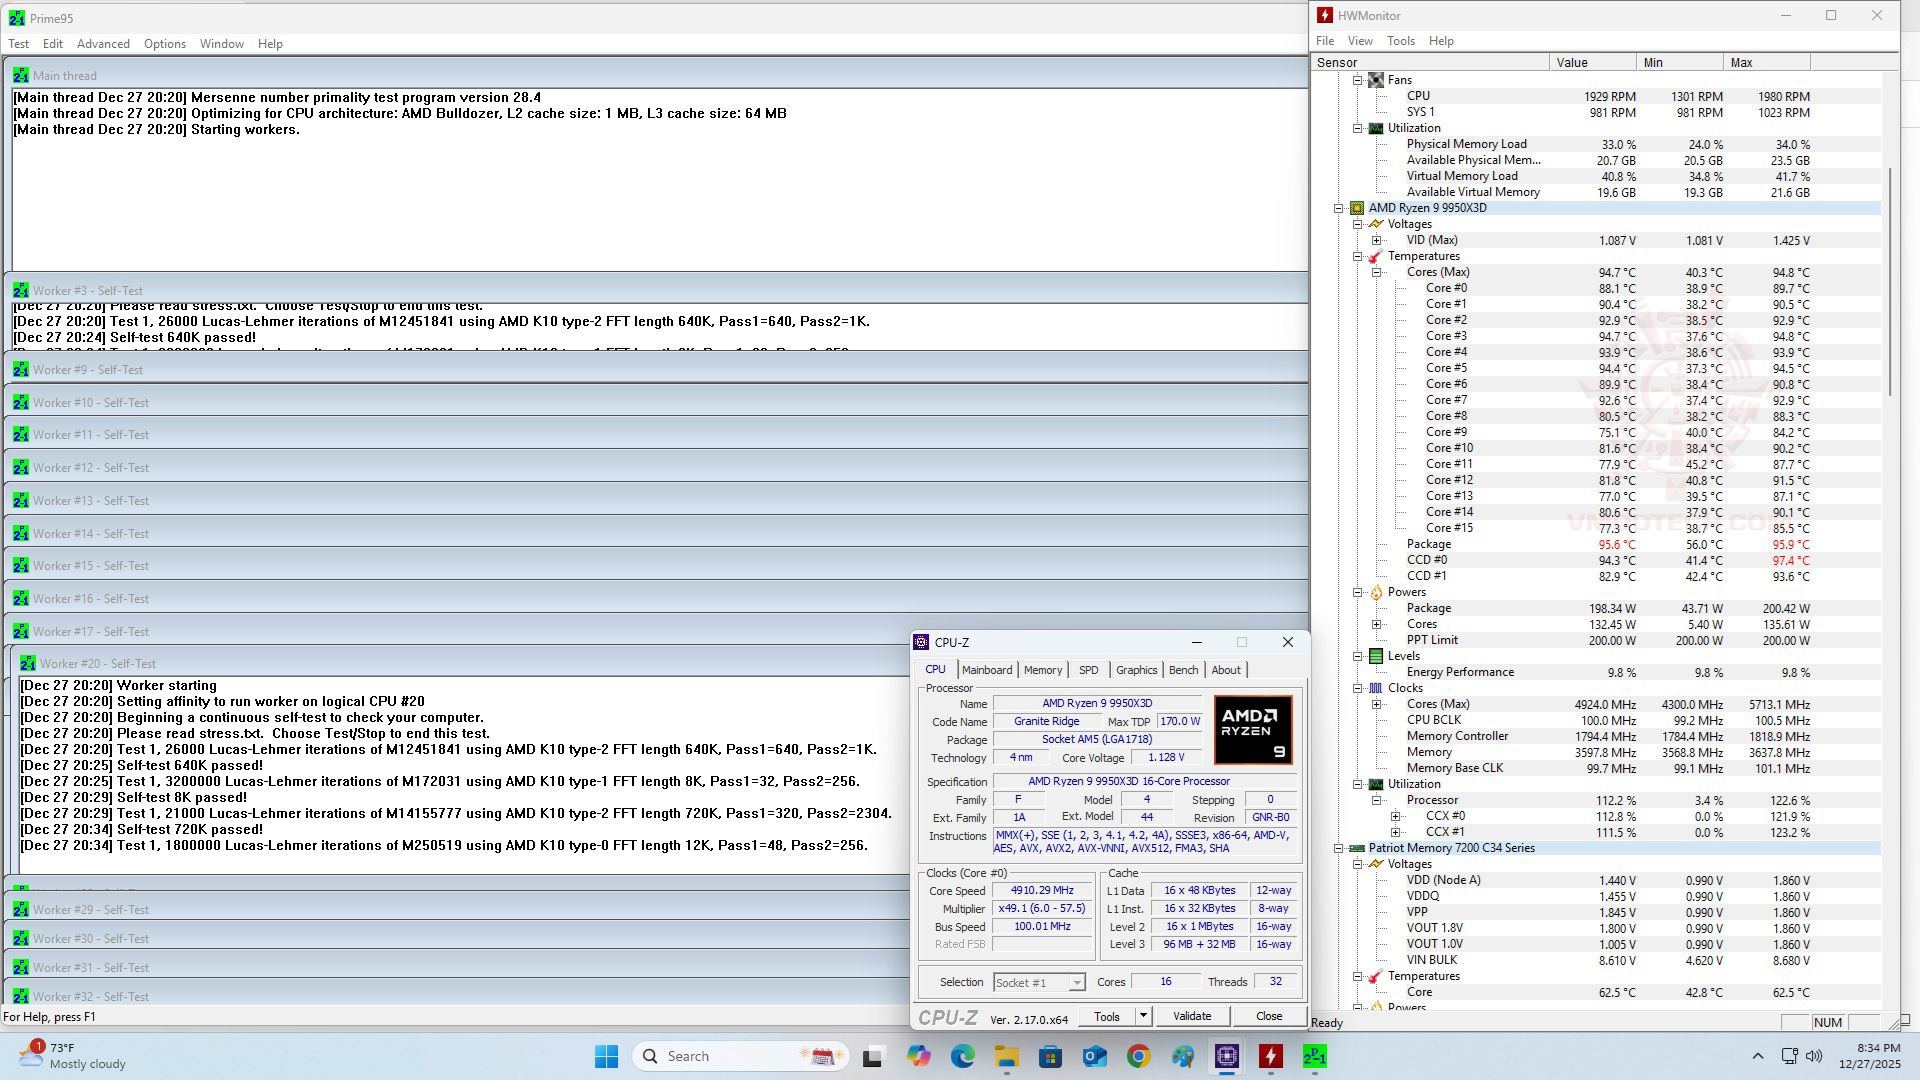Open File Explorer from taskbar
The height and width of the screenshot is (1080, 1920).
(1006, 1056)
